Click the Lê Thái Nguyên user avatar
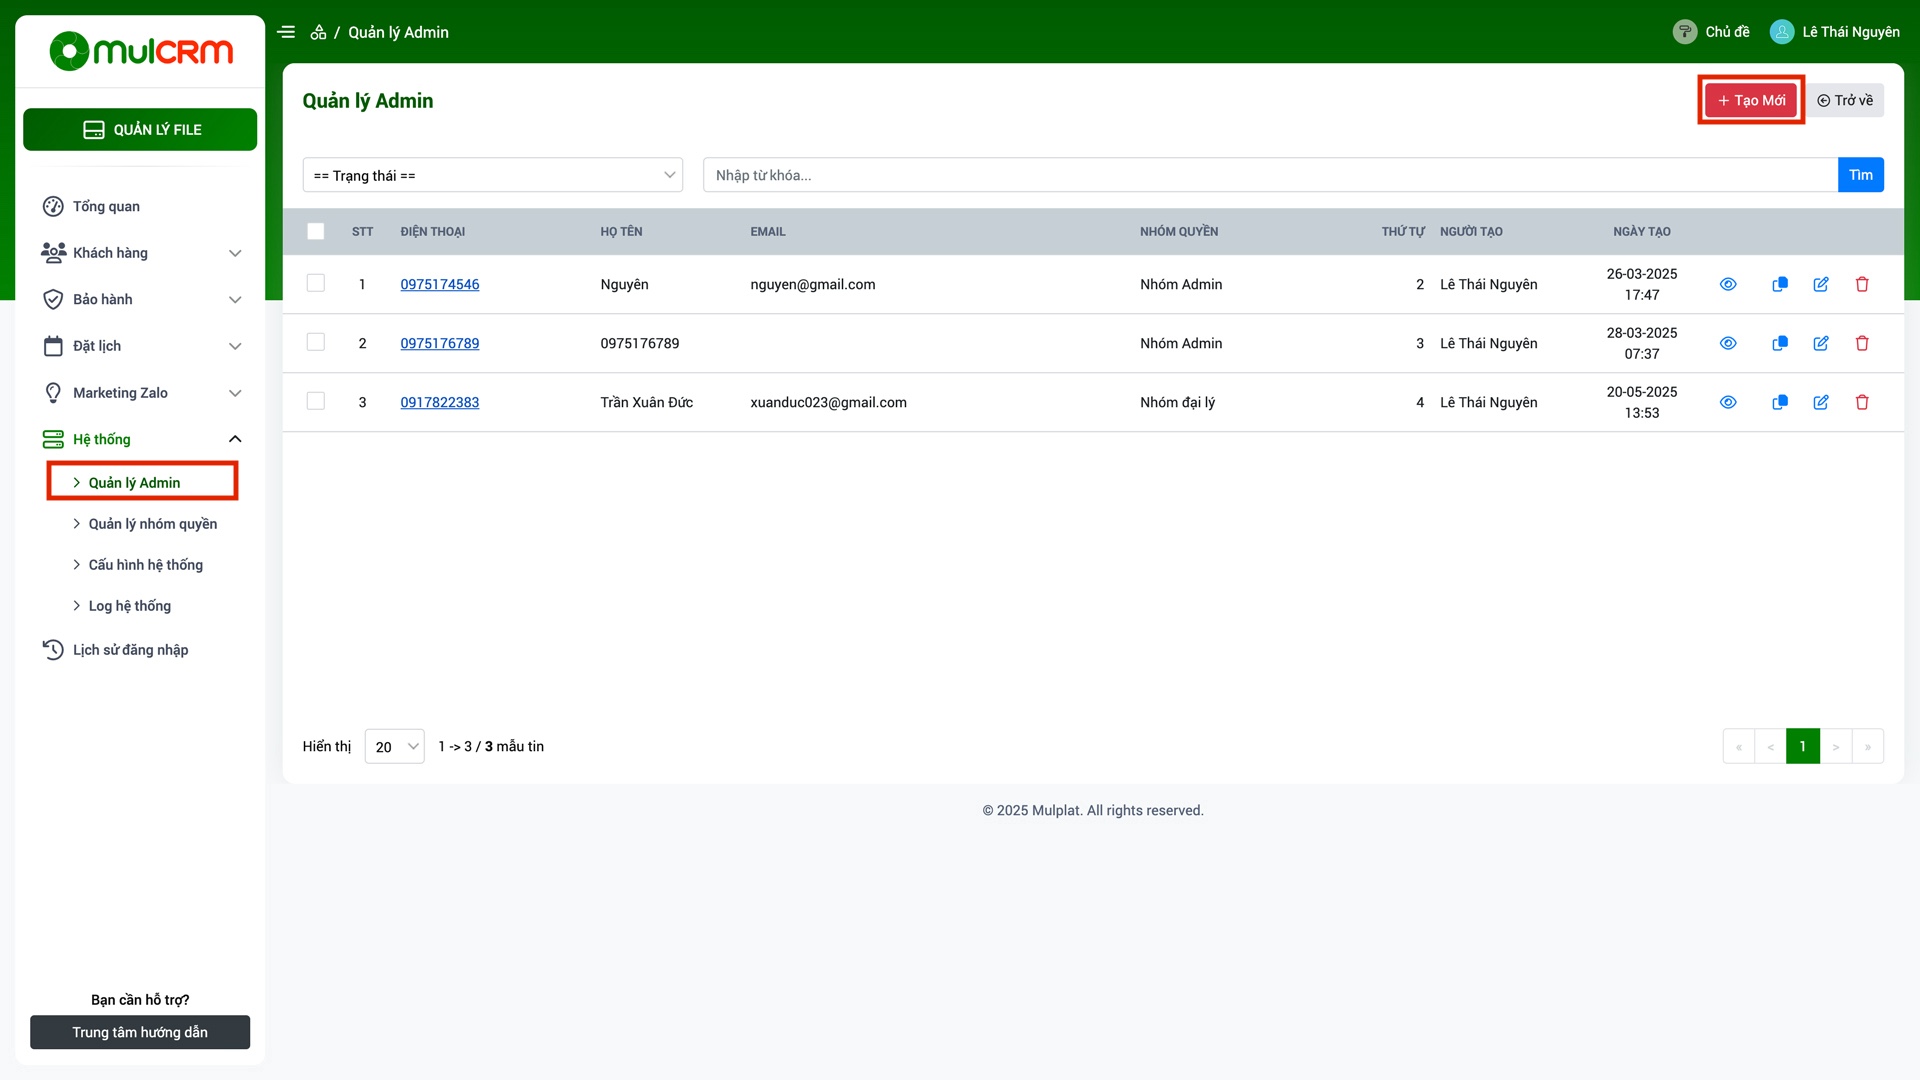1920x1080 pixels. [1782, 32]
